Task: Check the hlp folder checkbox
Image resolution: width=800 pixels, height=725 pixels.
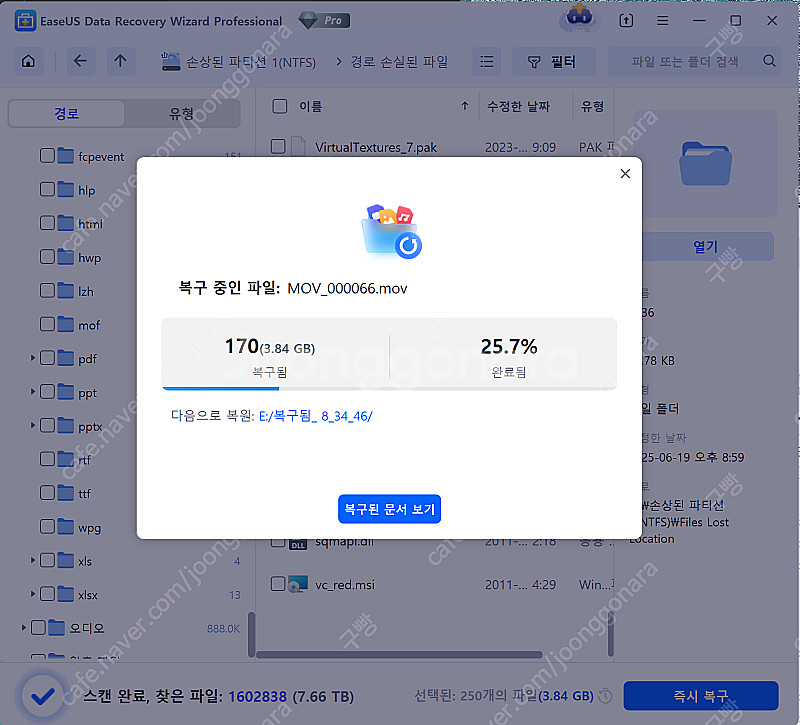Action: [47, 189]
